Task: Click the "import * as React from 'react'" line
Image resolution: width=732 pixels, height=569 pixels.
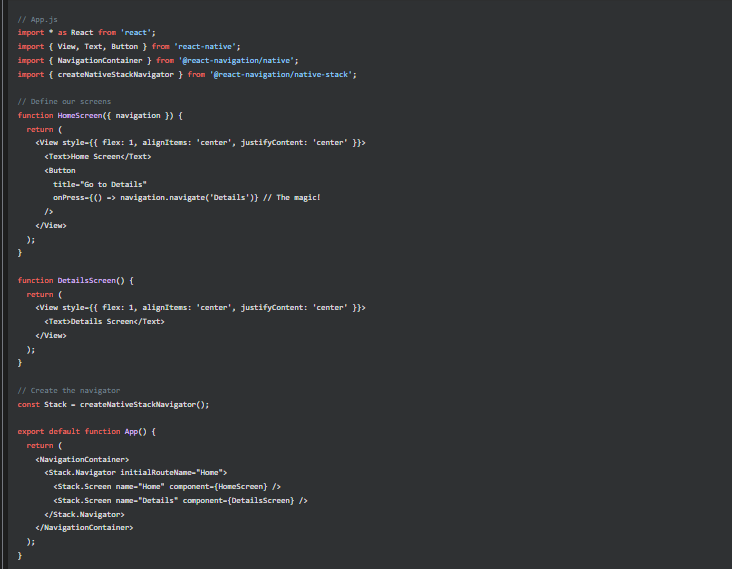Action: pos(86,33)
